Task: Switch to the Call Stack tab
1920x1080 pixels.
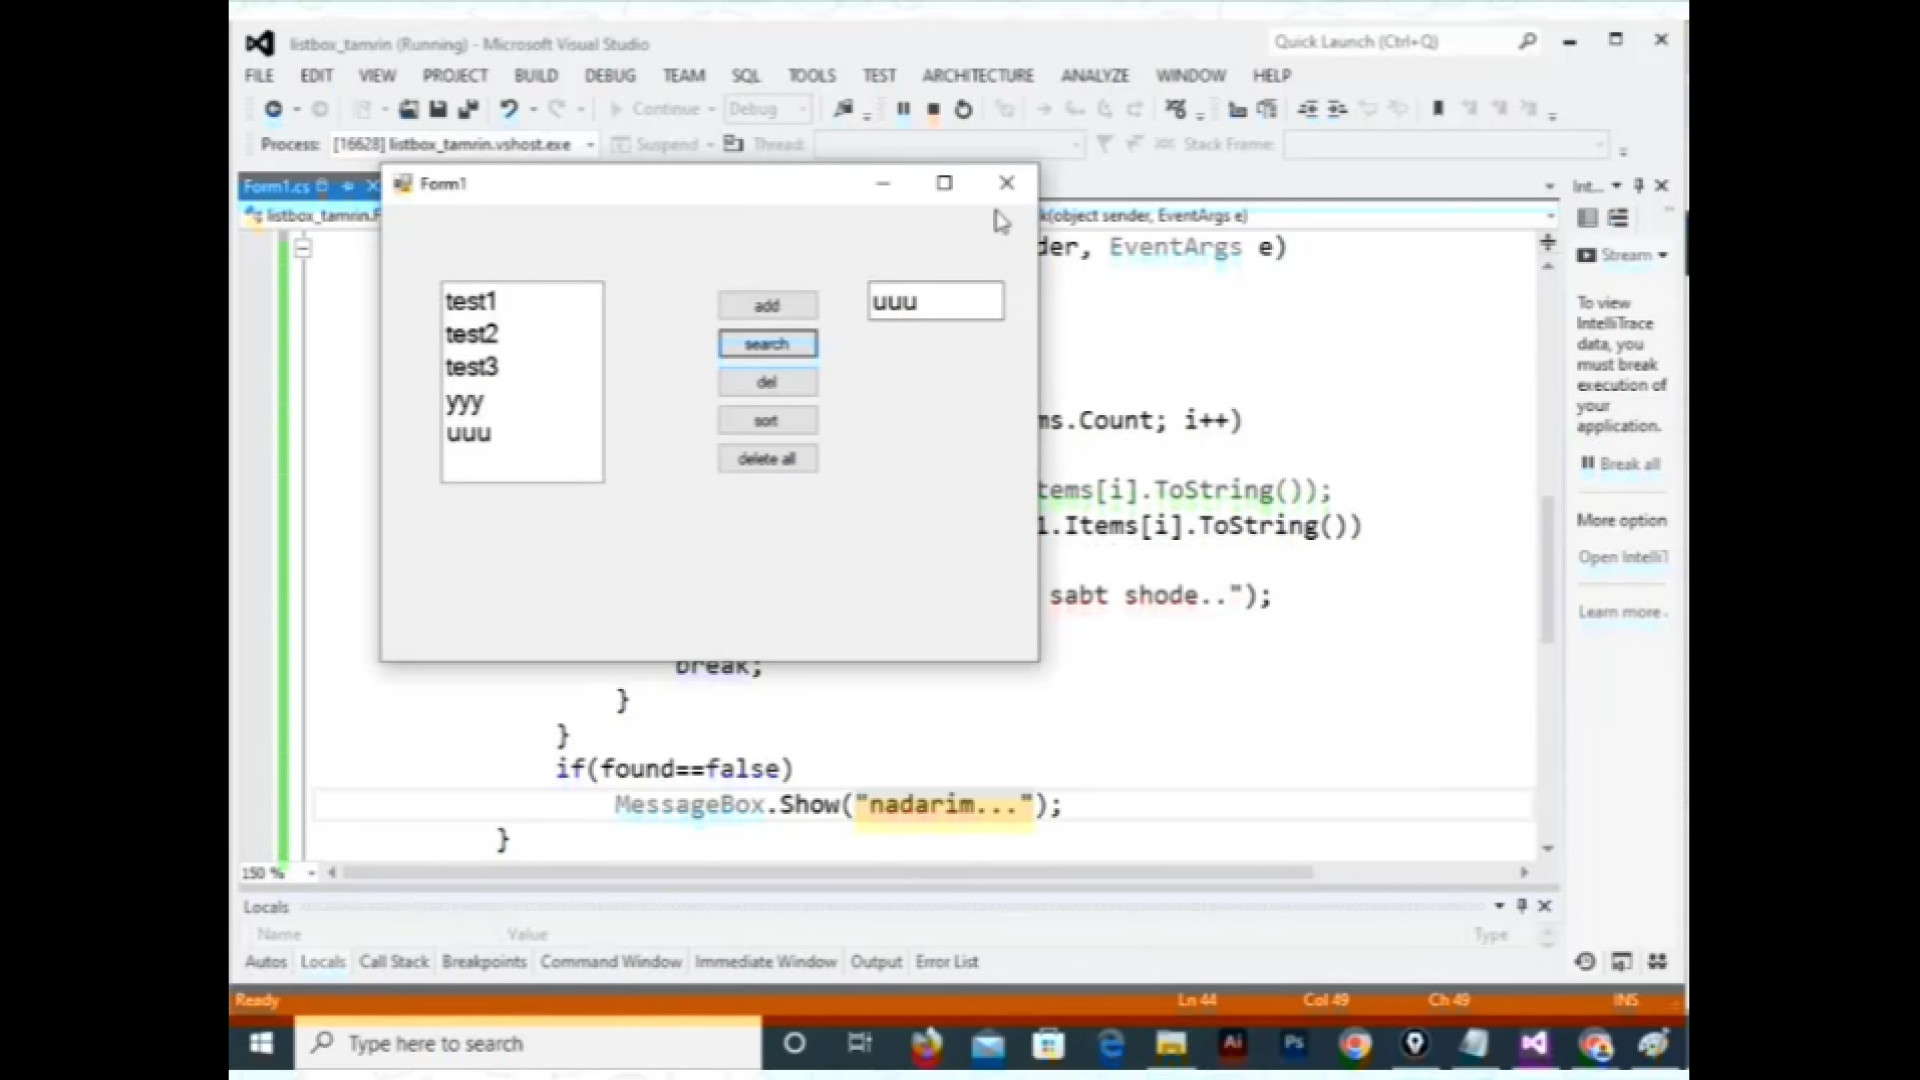Action: point(393,962)
